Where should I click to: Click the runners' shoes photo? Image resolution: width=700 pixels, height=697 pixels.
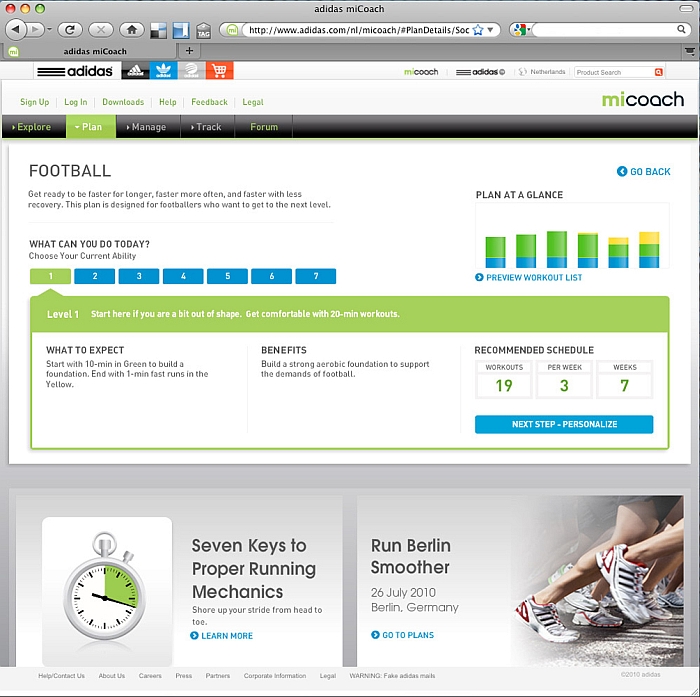[x=598, y=581]
